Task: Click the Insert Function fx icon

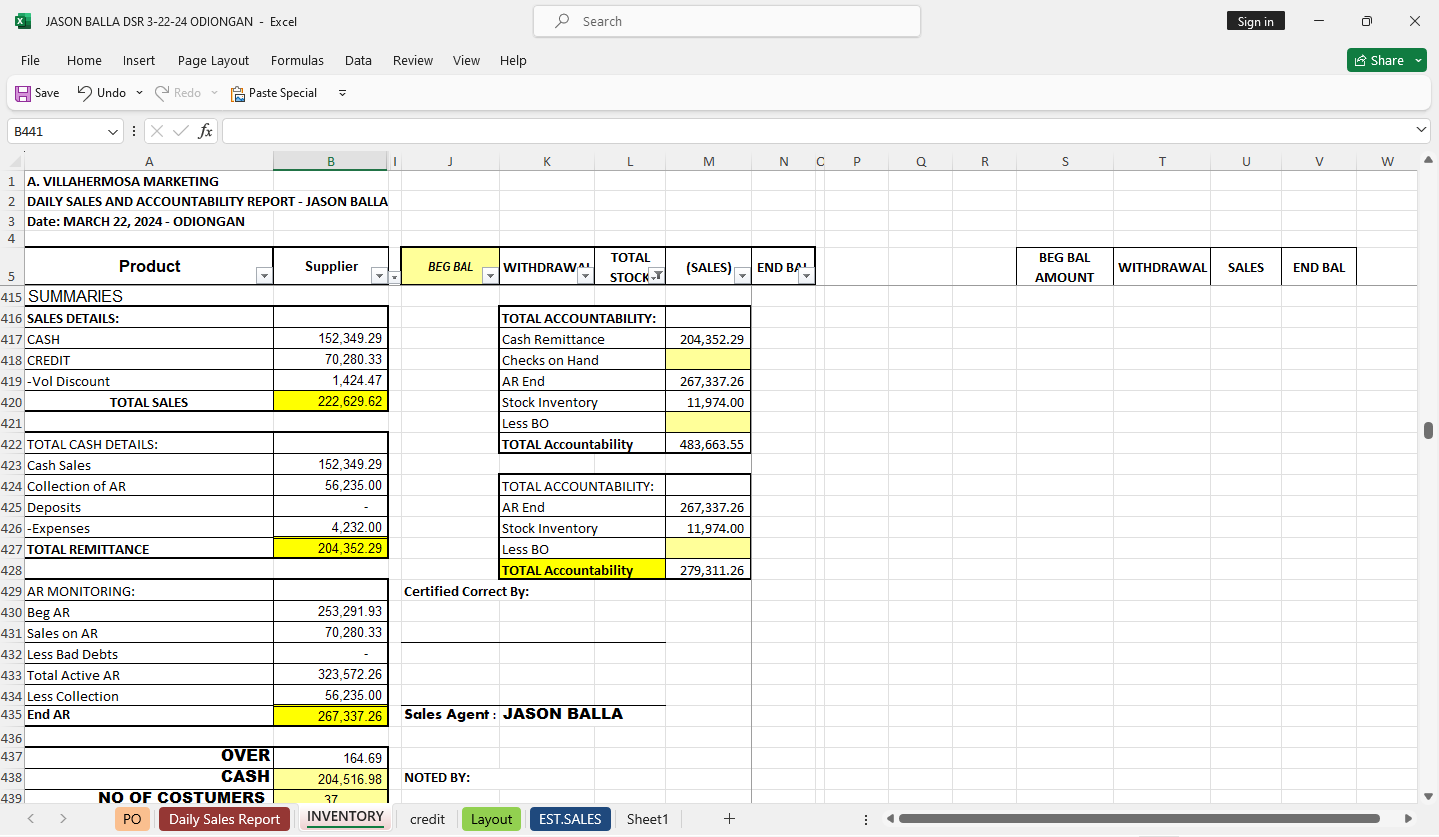Action: pos(205,131)
